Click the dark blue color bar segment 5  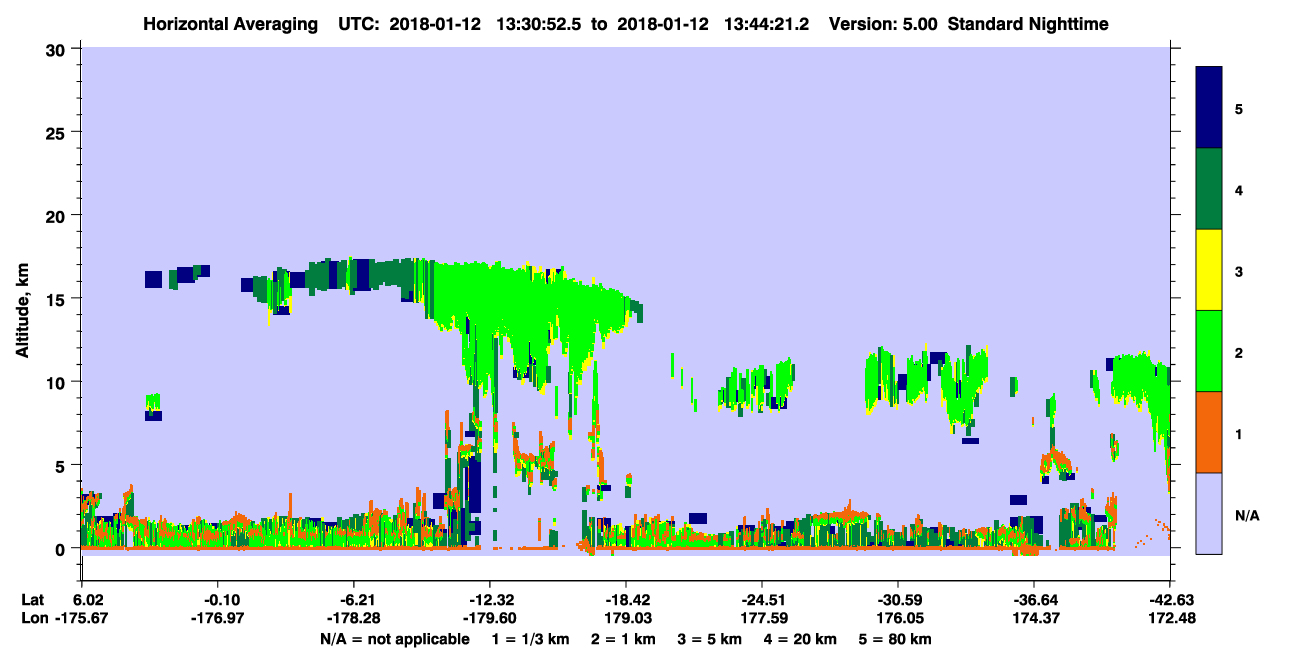coord(1209,108)
